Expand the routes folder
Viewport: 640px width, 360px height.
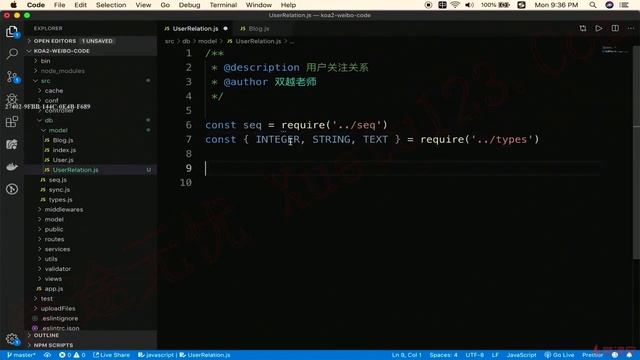click(91, 239)
